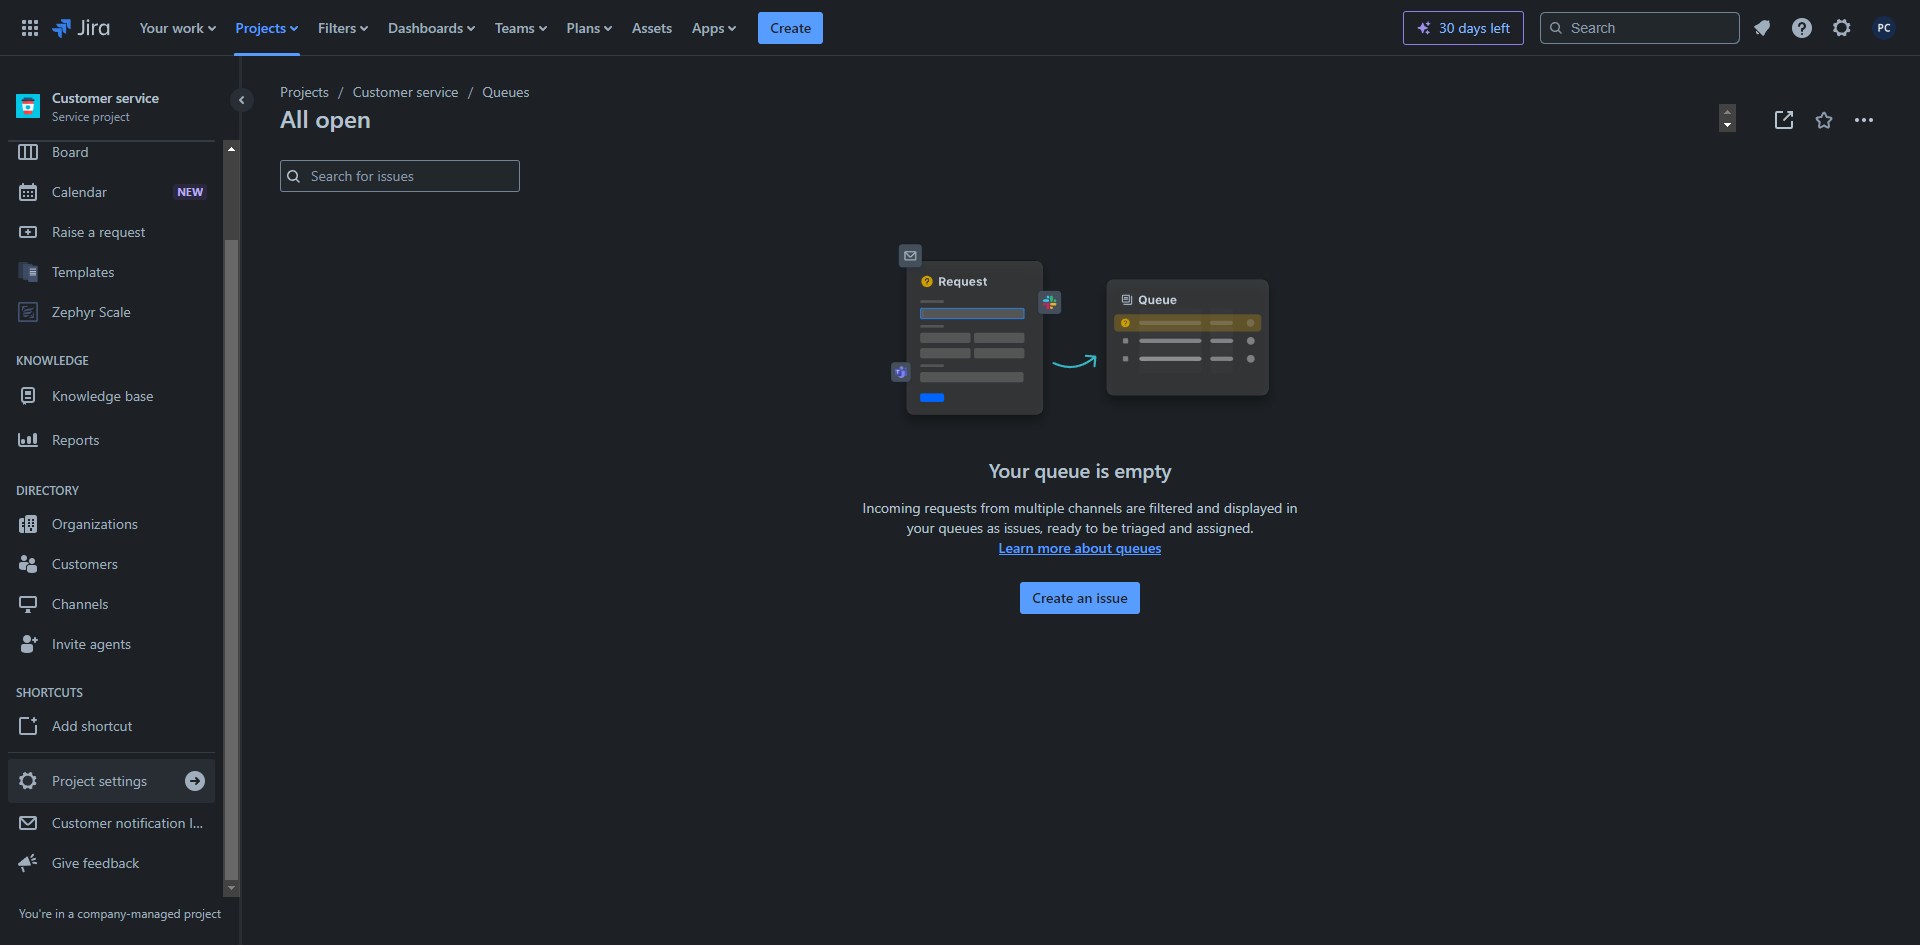1920x945 pixels.
Task: Open Organizations in sidebar
Action: pos(111,524)
